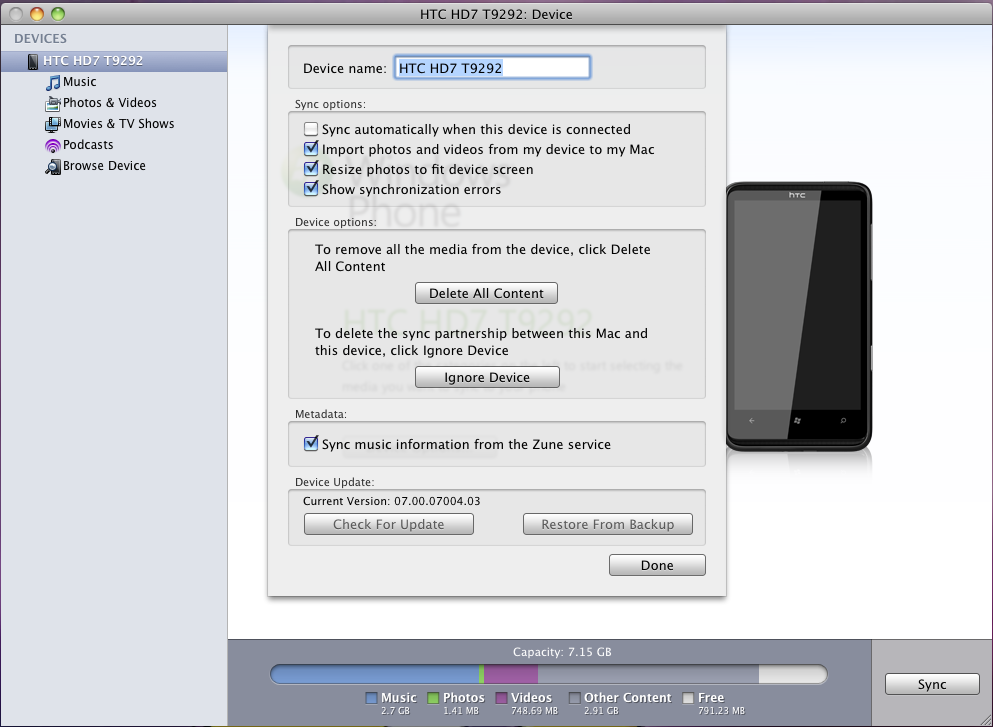Click the Browse Device magnifier icon

pyautogui.click(x=53, y=166)
